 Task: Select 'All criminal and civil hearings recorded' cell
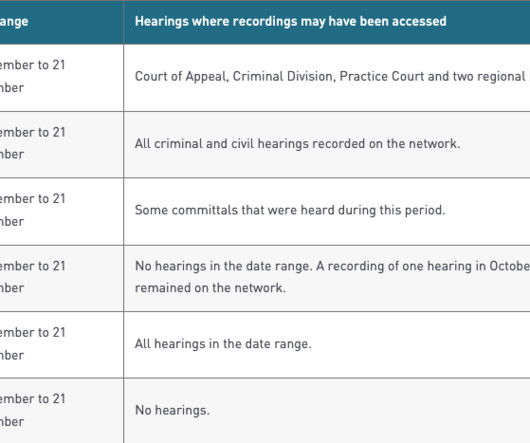click(x=327, y=144)
